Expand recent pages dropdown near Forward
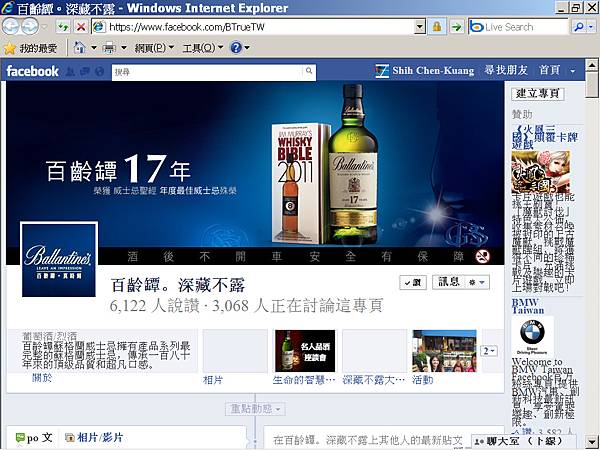The image size is (600, 450). (x=45, y=27)
